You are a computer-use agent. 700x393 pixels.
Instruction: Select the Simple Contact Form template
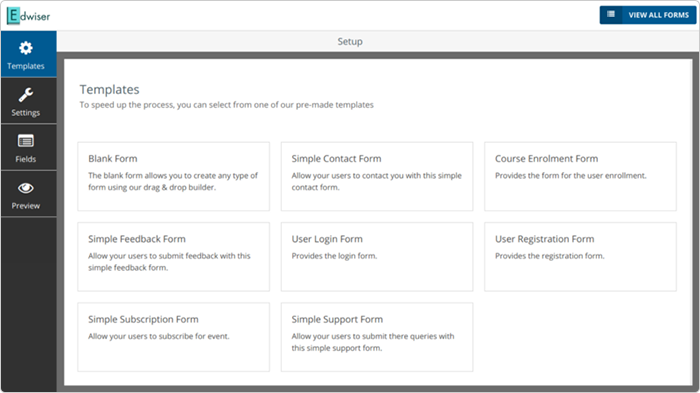tap(377, 176)
